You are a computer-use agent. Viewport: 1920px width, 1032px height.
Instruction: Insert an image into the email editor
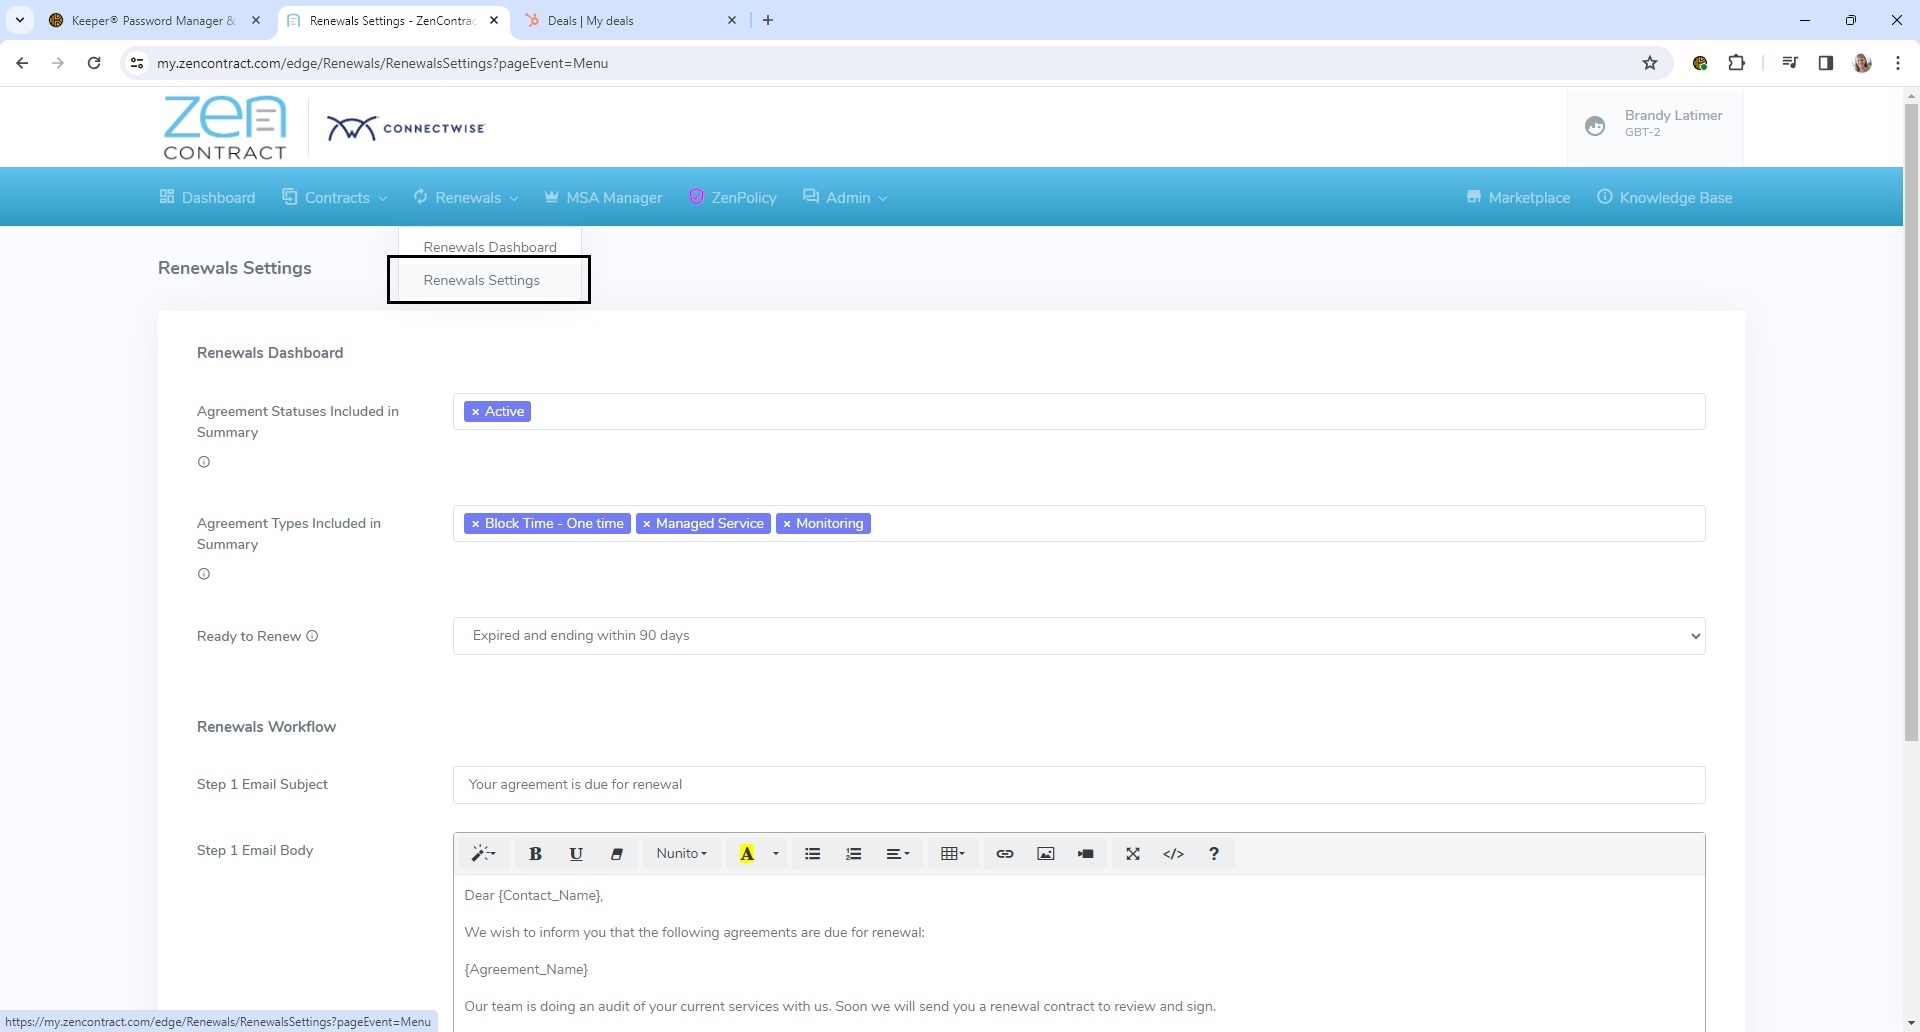(1045, 853)
